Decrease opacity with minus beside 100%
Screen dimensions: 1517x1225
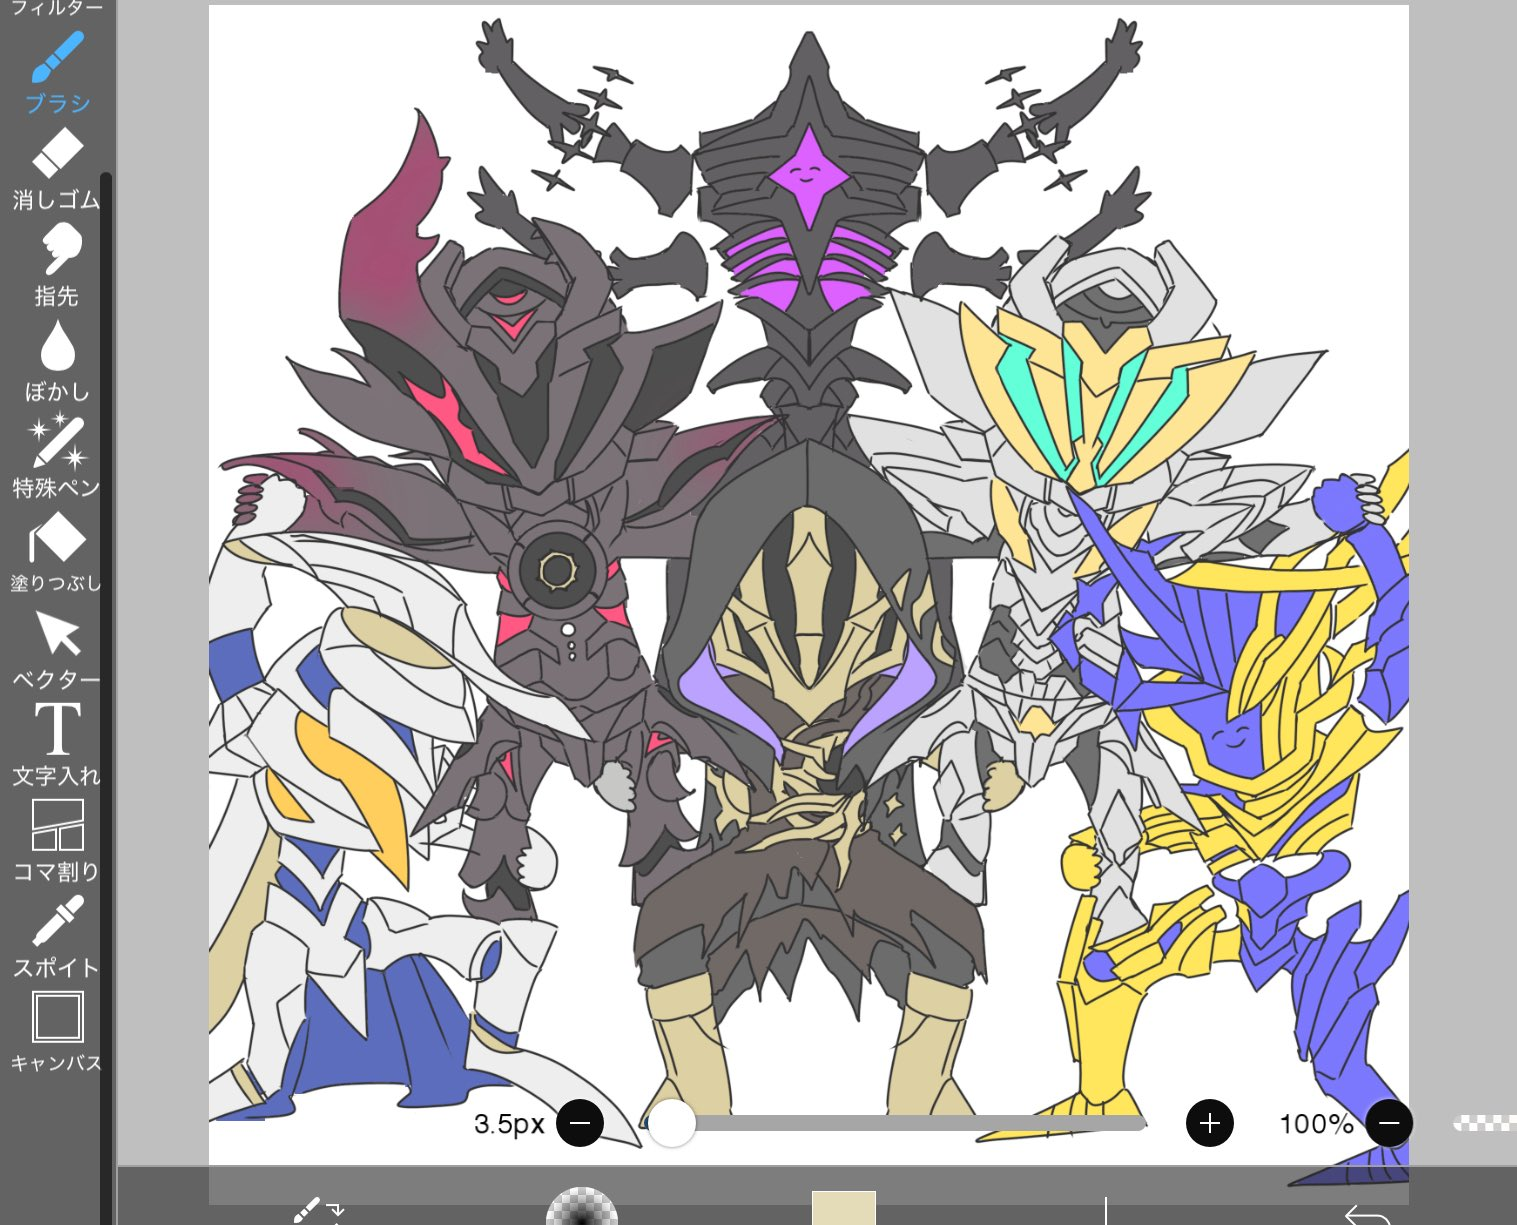click(x=1389, y=1123)
